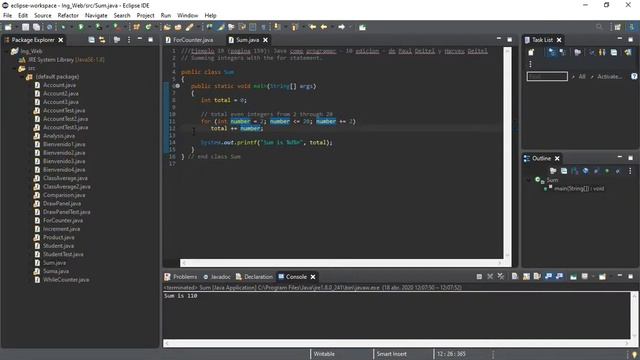Viewport: 640px width, 360px height.
Task: Collapse All in Package Explorer
Action: pos(91,40)
